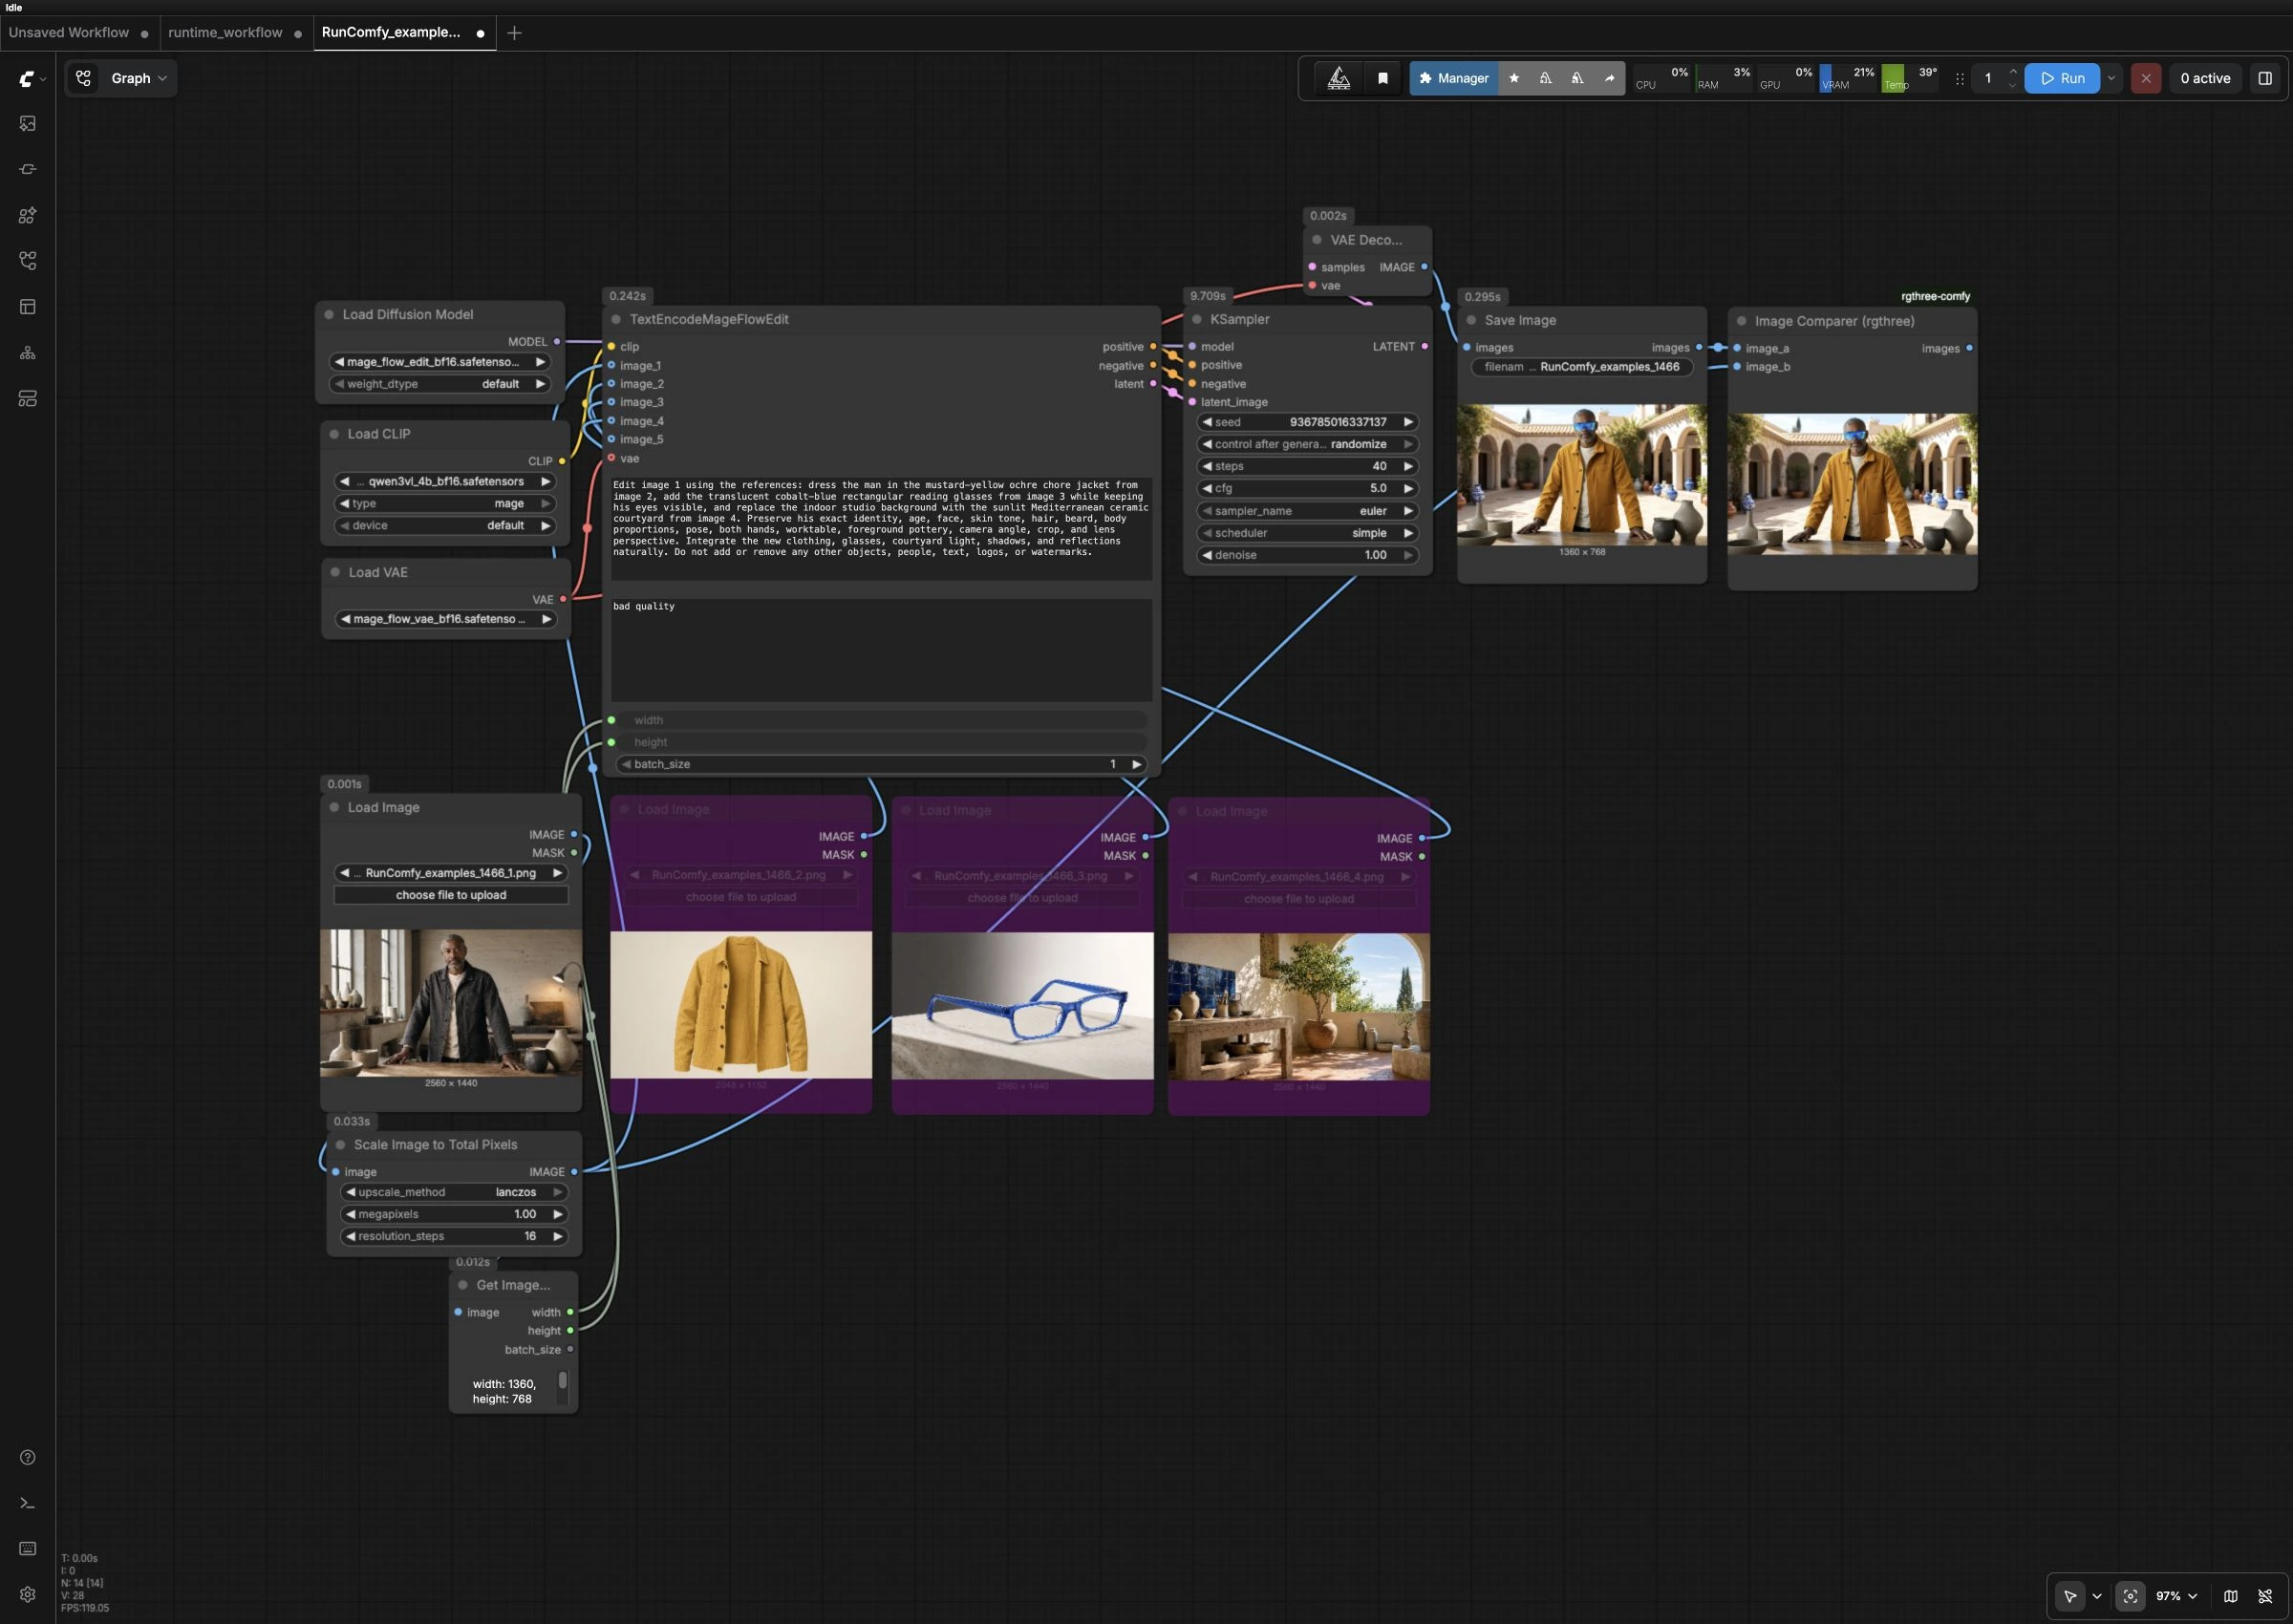The width and height of the screenshot is (2293, 1624).
Task: Decrease cfg value using its left arrow
Action: click(1207, 489)
